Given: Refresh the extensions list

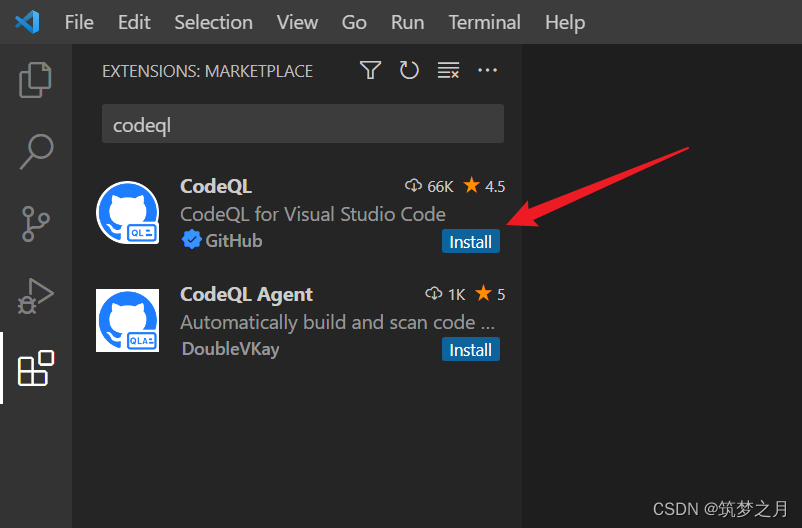Looking at the screenshot, I should coord(409,71).
